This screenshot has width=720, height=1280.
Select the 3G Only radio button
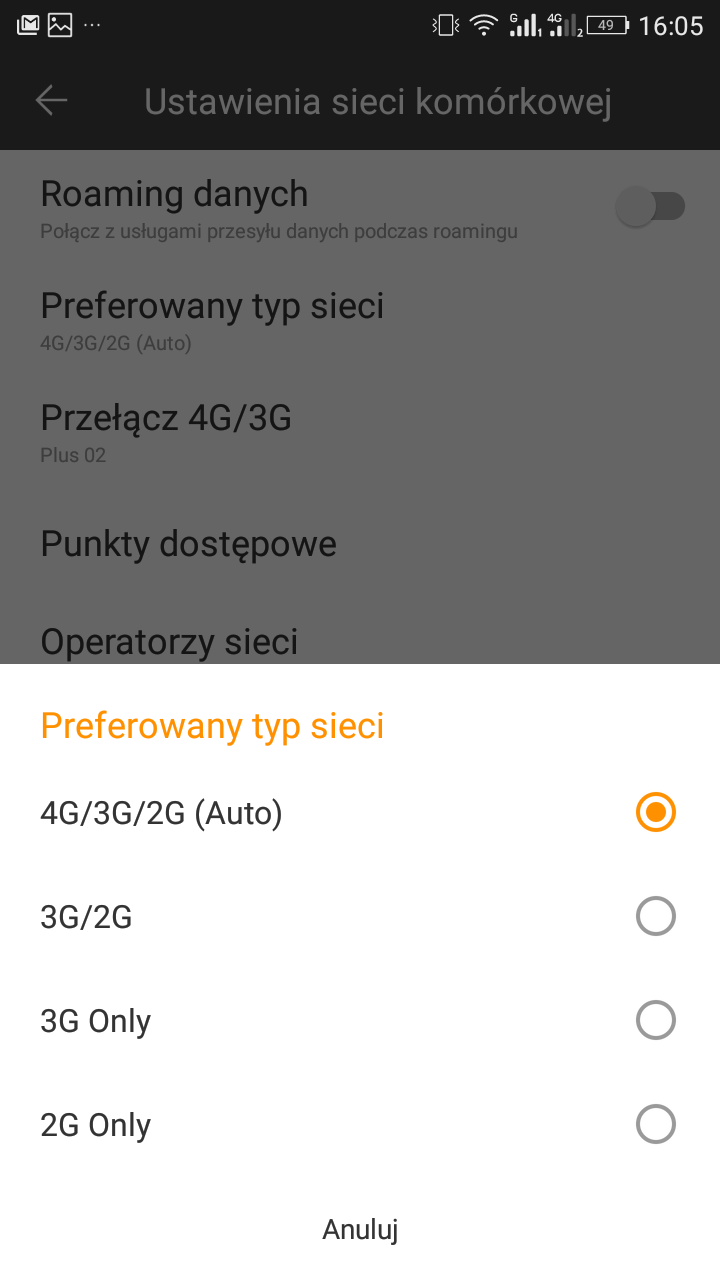pyautogui.click(x=656, y=1020)
